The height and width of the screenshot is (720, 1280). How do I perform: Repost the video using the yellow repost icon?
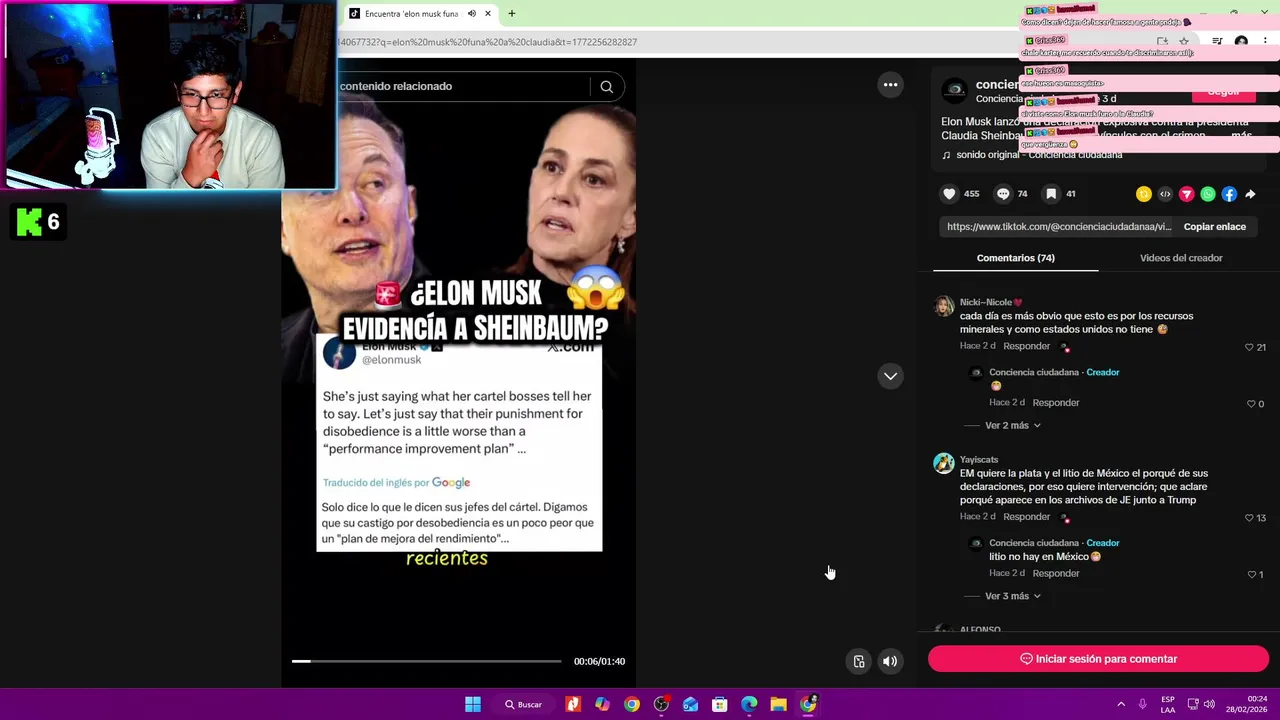(1144, 194)
